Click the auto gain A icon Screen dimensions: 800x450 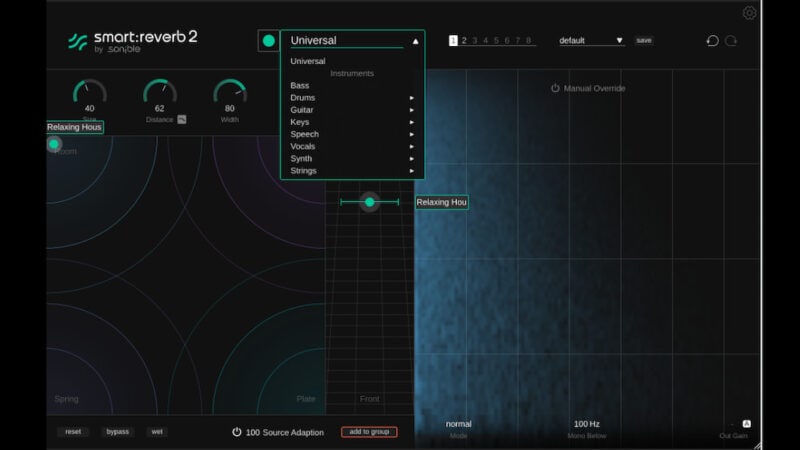tap(746, 423)
